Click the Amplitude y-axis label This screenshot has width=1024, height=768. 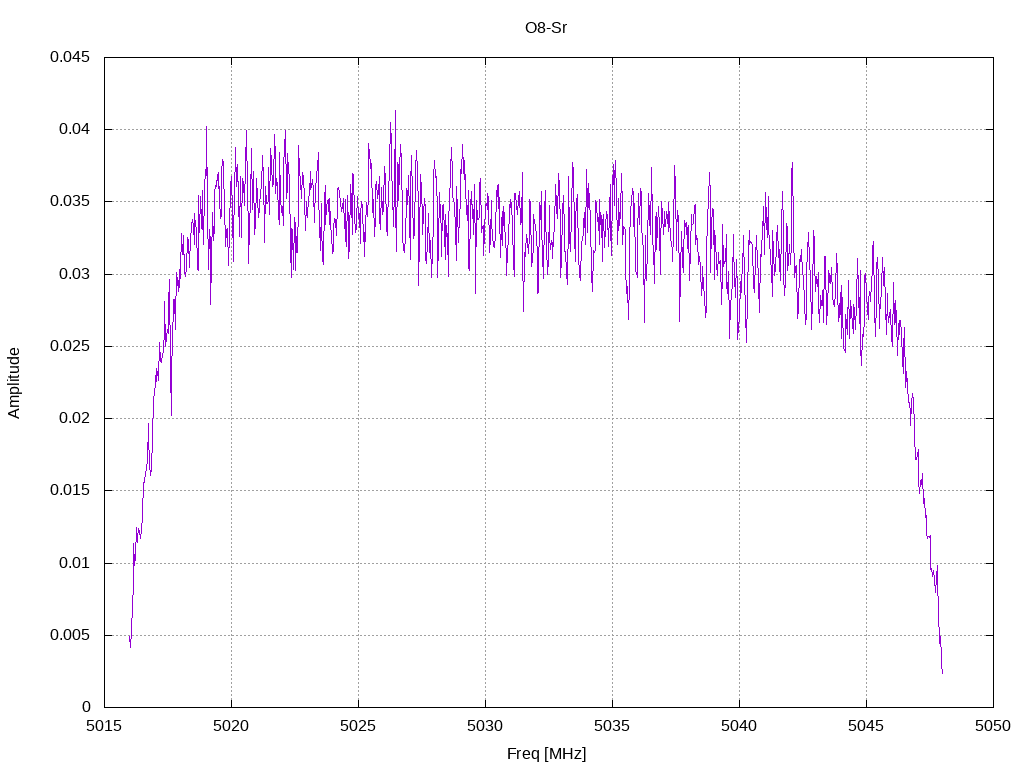tap(14, 383)
